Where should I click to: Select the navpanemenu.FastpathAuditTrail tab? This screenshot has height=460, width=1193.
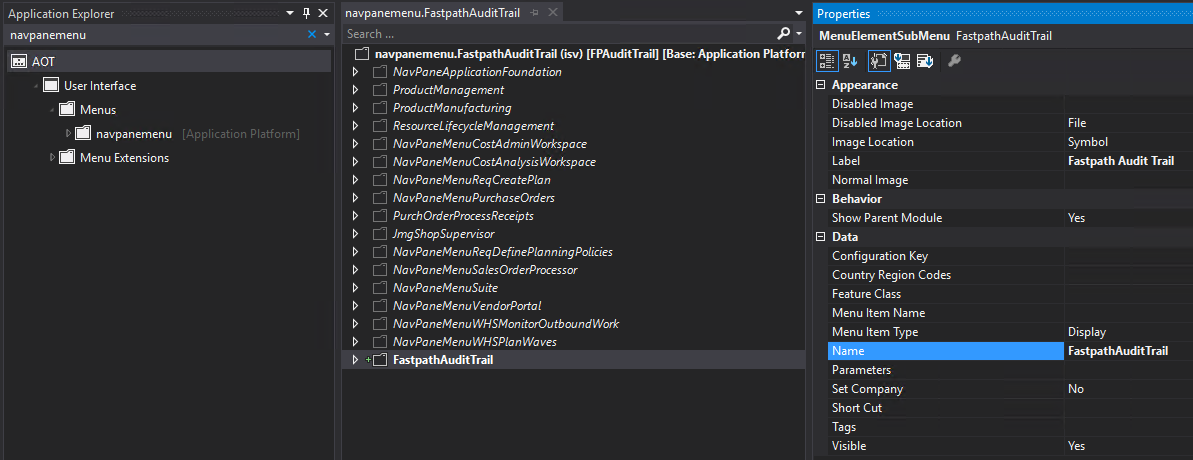(432, 13)
